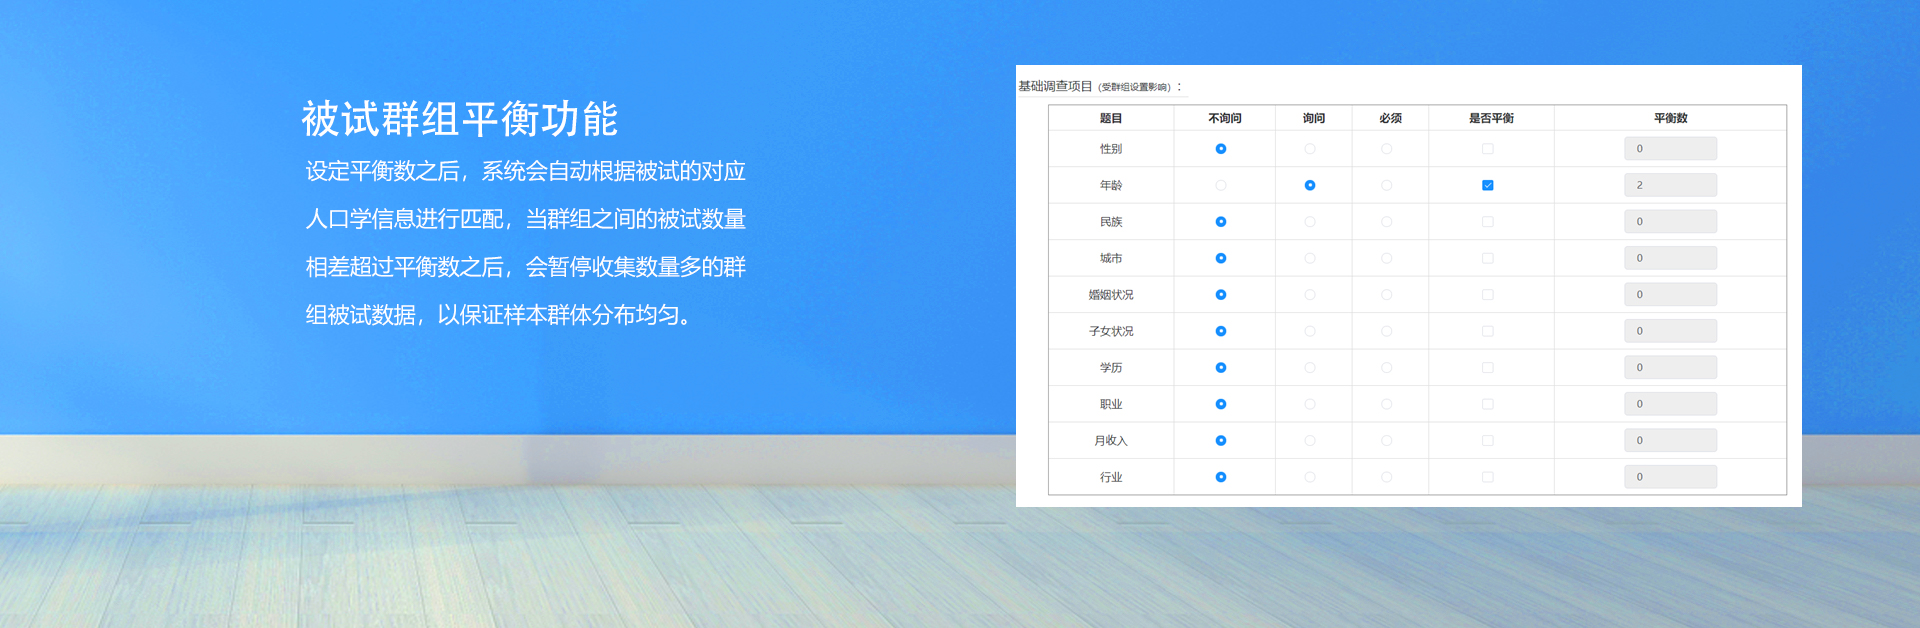Select 必须 radio for 城市 row
The image size is (1920, 628).
[1386, 258]
